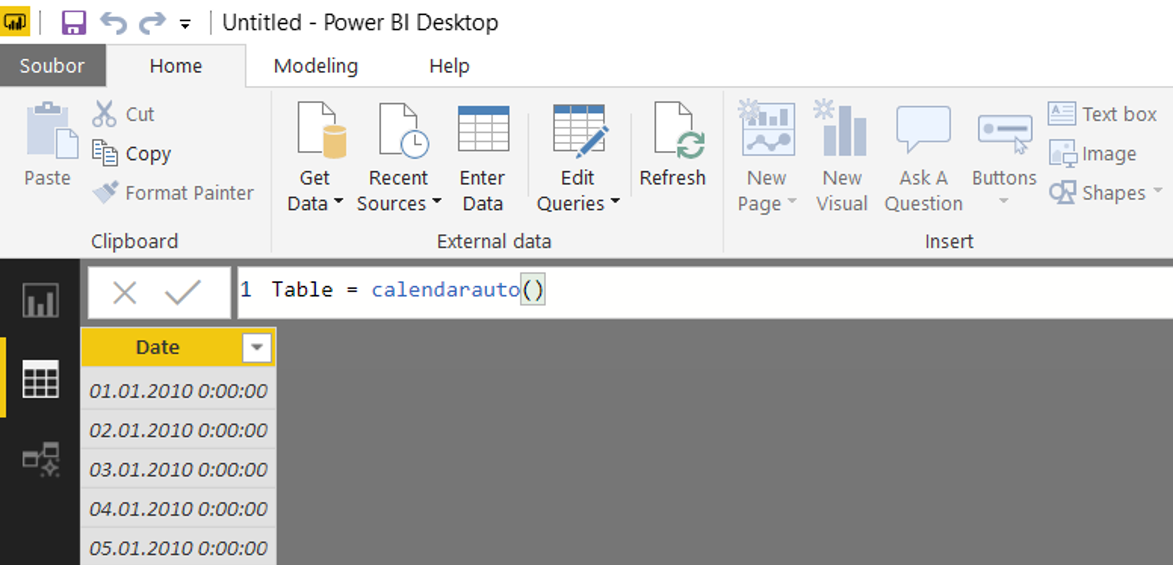Click the Format Painter text label
This screenshot has width=1173, height=565.
[x=190, y=193]
